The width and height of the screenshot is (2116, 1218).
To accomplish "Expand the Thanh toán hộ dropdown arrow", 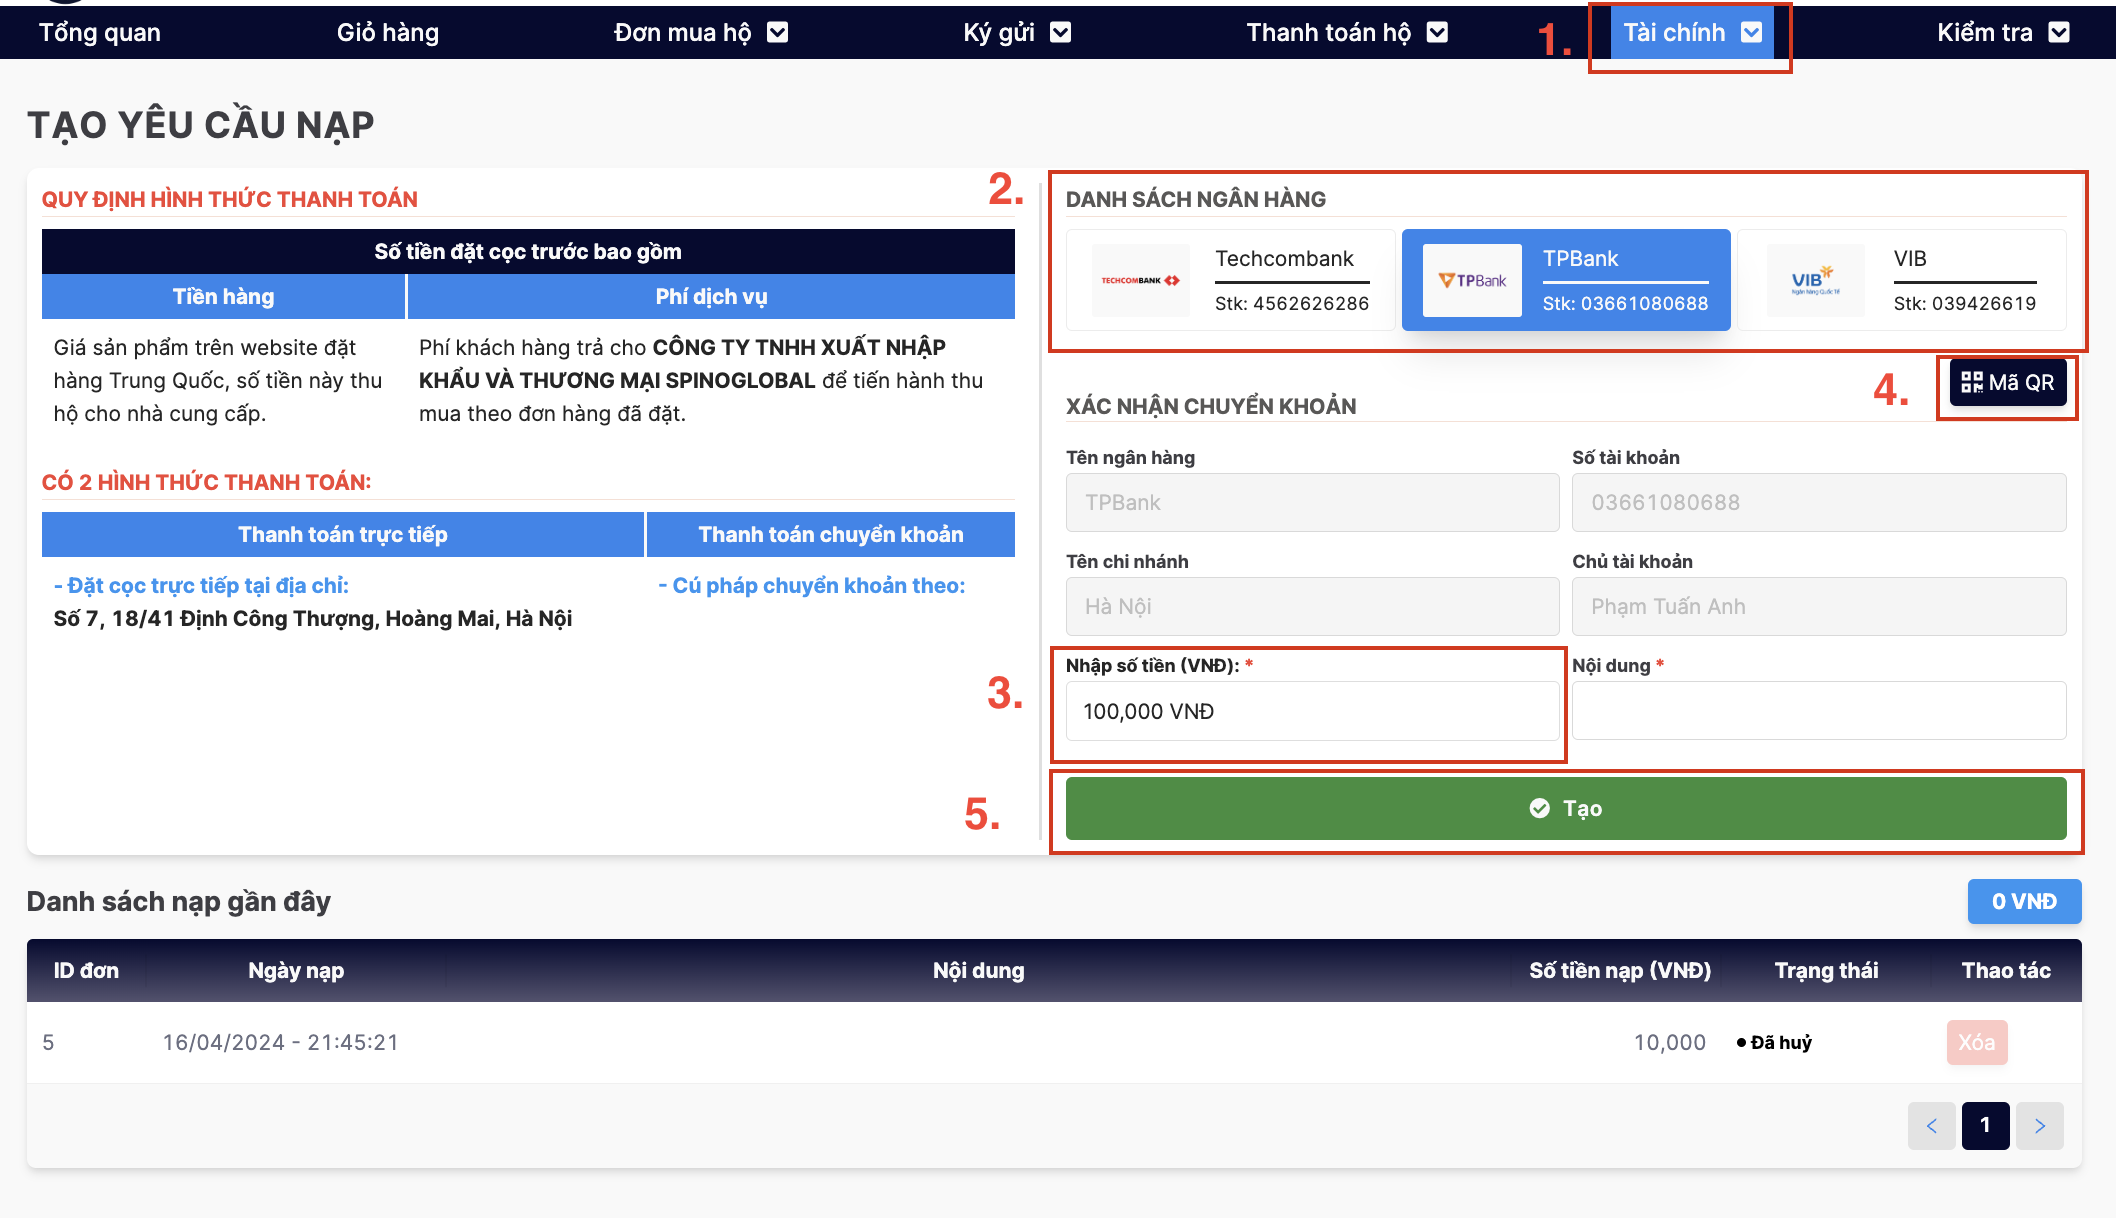I will 1436,33.
